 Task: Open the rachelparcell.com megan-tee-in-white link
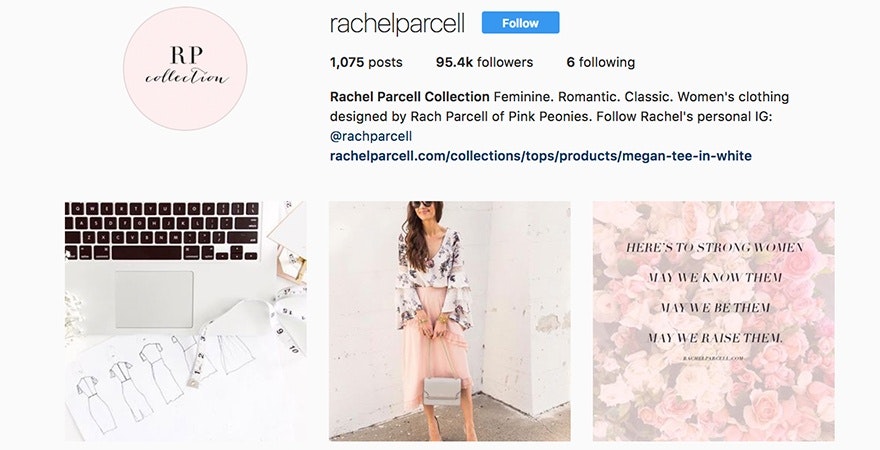pyautogui.click(x=540, y=156)
